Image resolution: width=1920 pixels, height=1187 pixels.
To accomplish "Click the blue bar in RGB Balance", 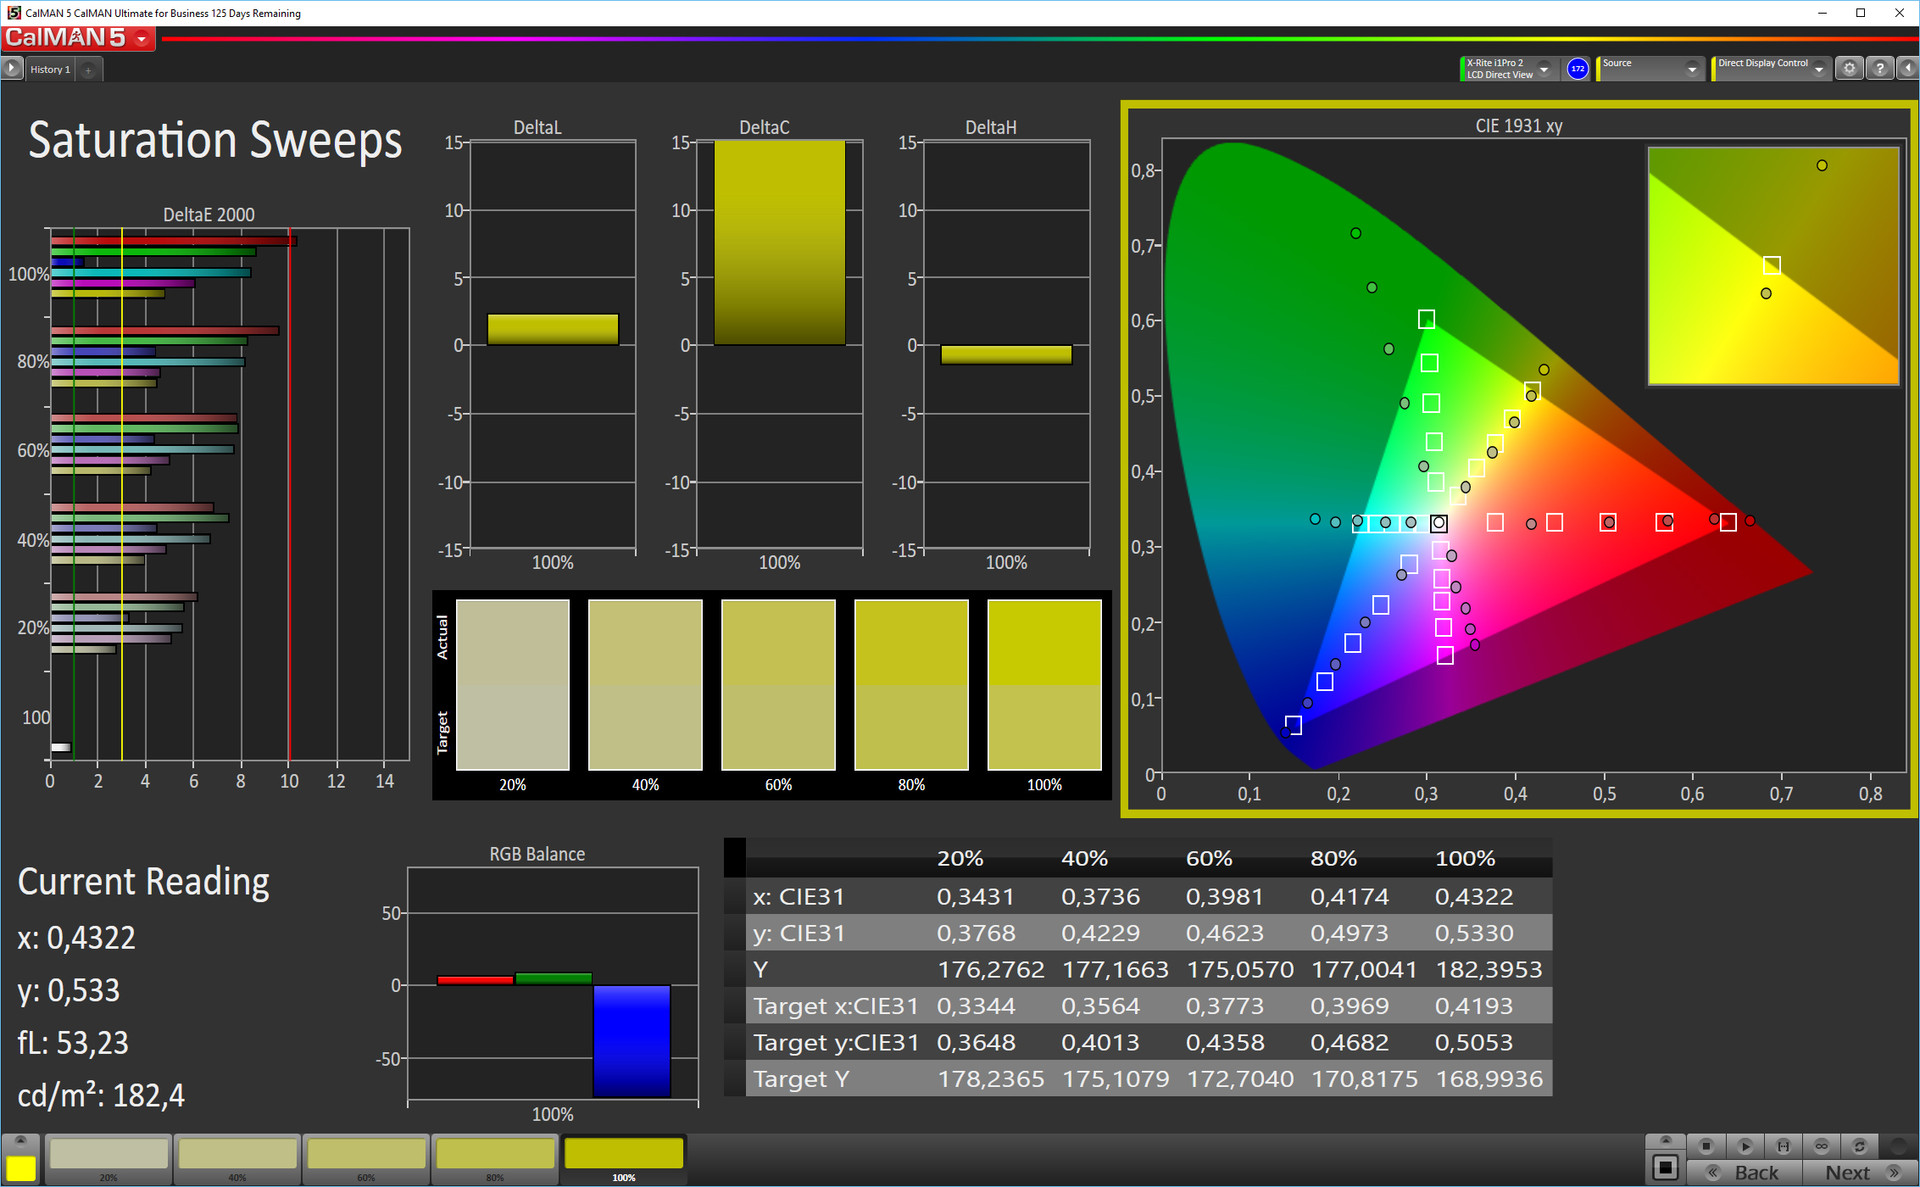I will pos(631,1041).
